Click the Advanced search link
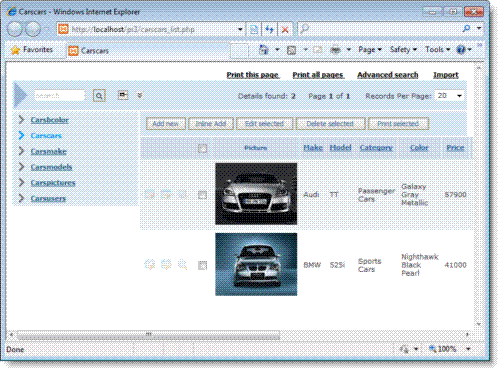This screenshot has width=500, height=371. click(x=388, y=75)
